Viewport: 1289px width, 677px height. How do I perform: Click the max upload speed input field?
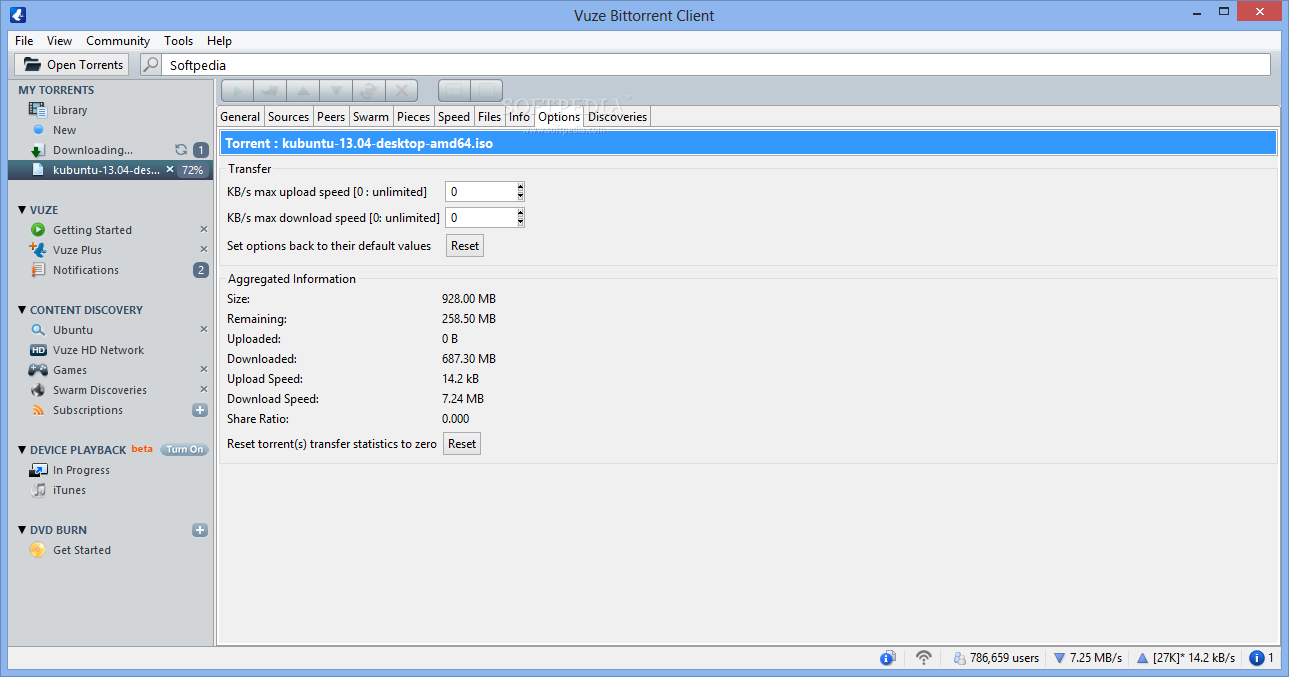[x=480, y=191]
